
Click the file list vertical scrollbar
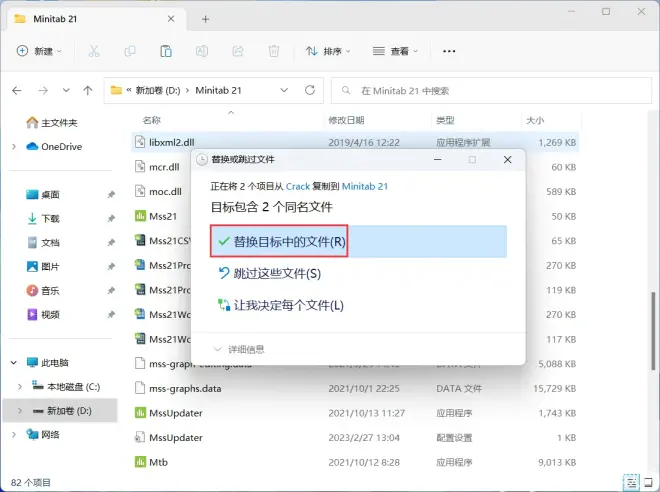coord(653,331)
